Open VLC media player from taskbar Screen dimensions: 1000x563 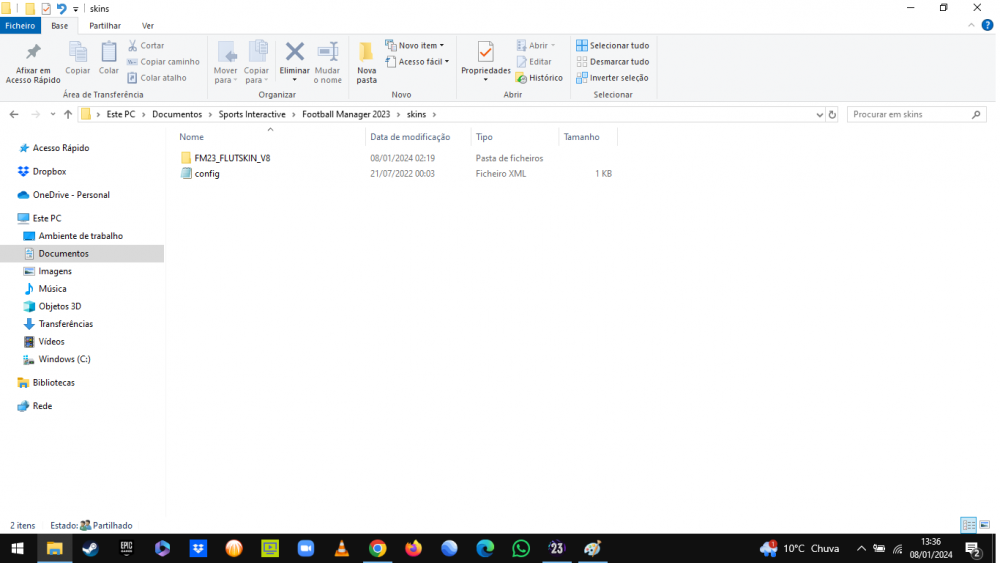tap(341, 548)
